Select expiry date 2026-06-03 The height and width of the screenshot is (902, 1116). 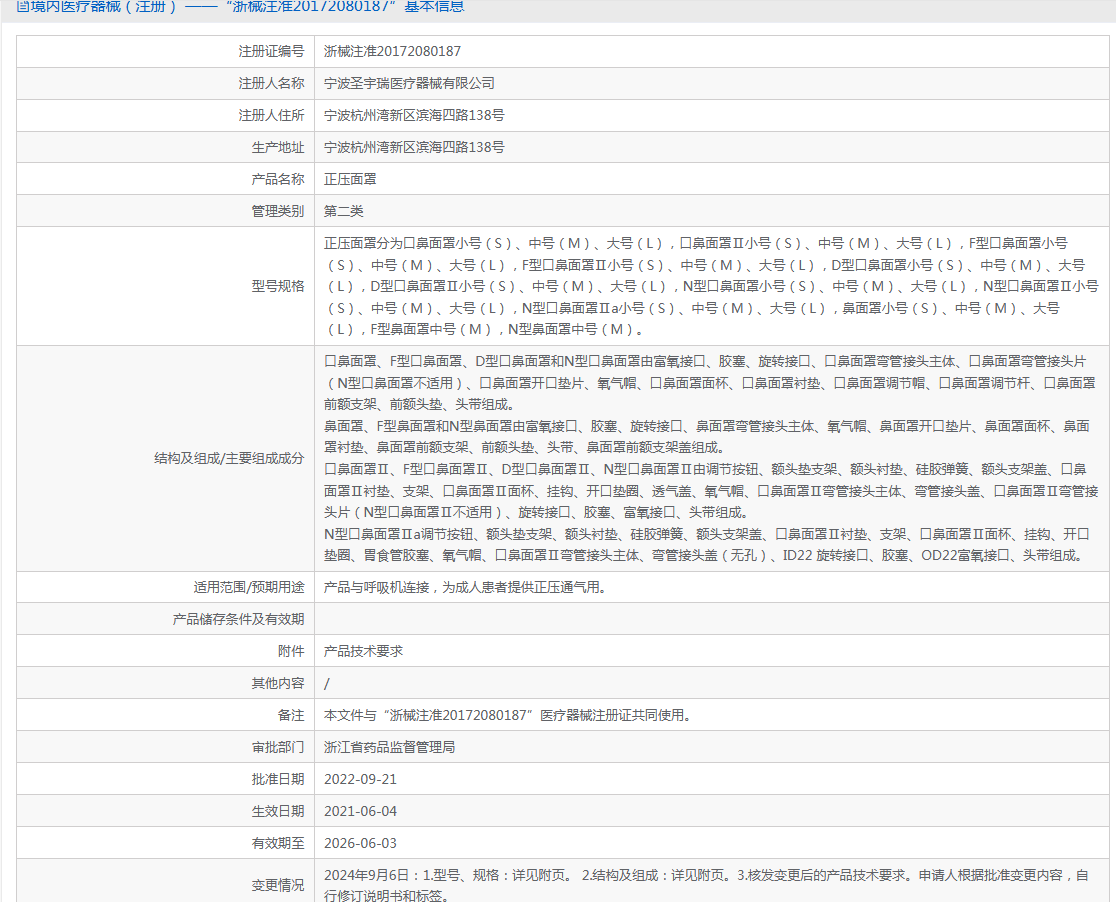pos(360,844)
